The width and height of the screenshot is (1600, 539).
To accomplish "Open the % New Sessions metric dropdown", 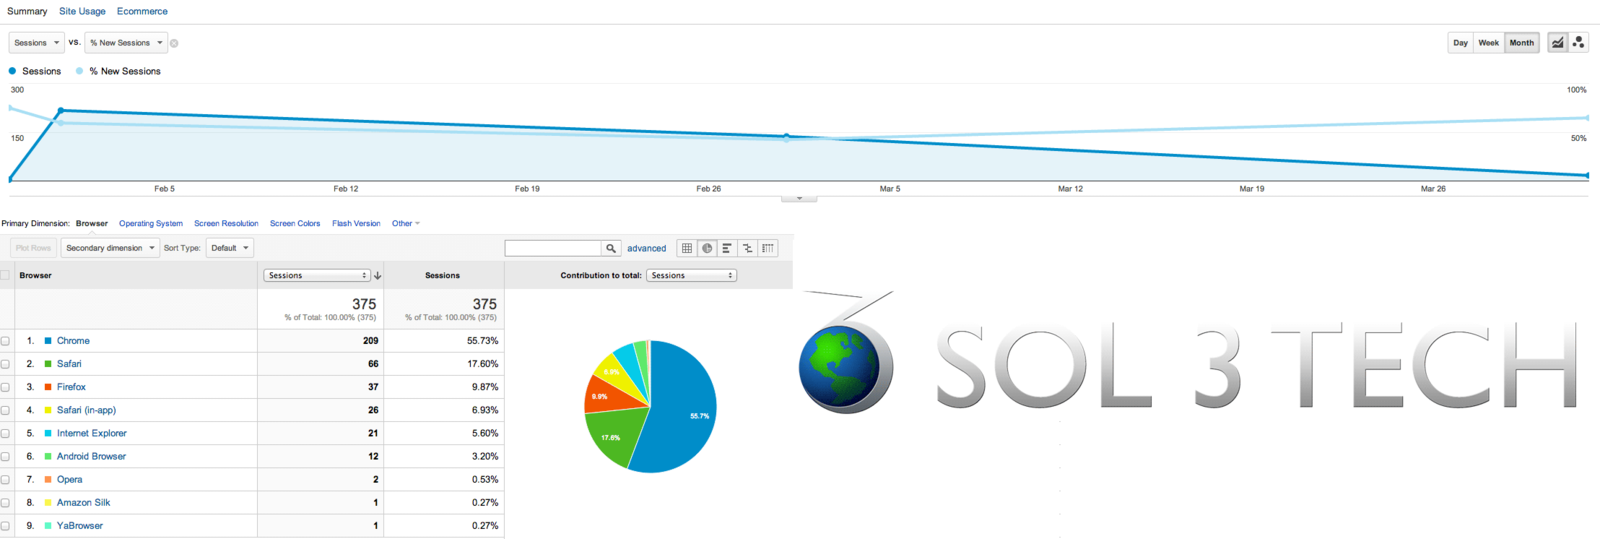I will pos(126,43).
